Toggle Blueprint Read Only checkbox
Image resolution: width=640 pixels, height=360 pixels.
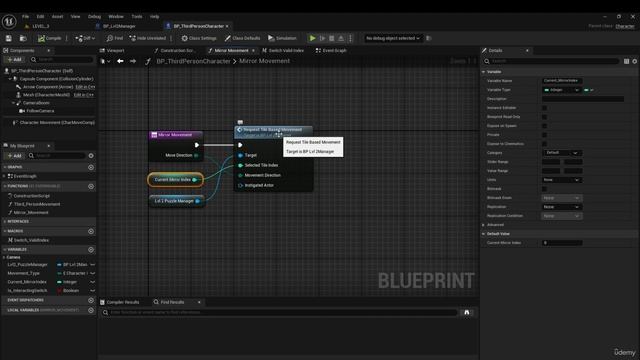click(x=544, y=117)
